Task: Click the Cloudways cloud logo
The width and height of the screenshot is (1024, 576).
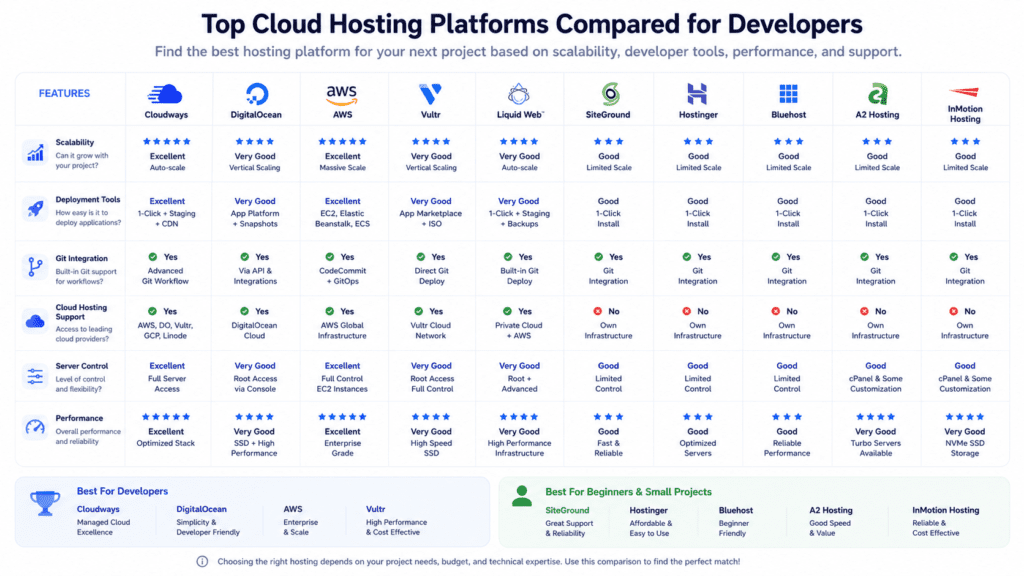Action: coord(165,94)
